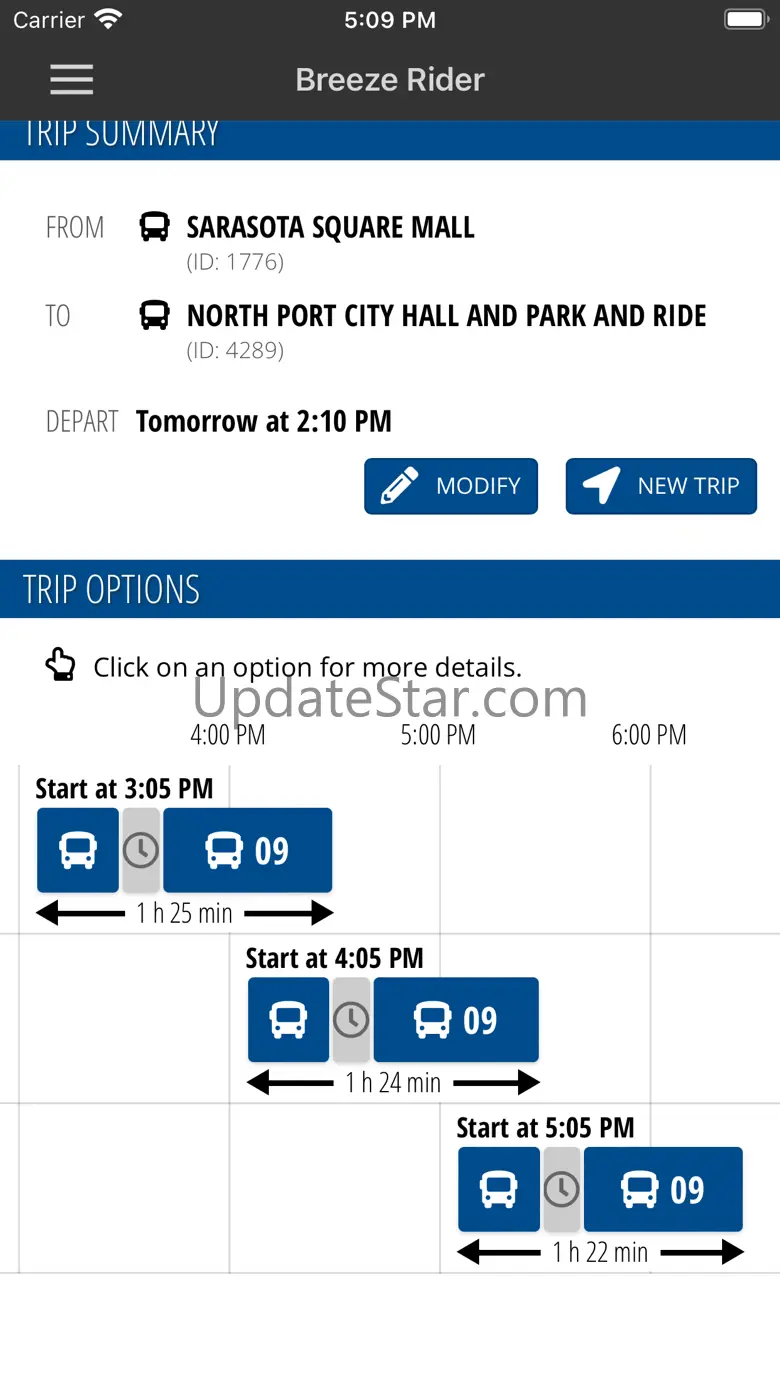
Task: Click the clock wait icon in 3:05 PM trip
Action: [141, 851]
